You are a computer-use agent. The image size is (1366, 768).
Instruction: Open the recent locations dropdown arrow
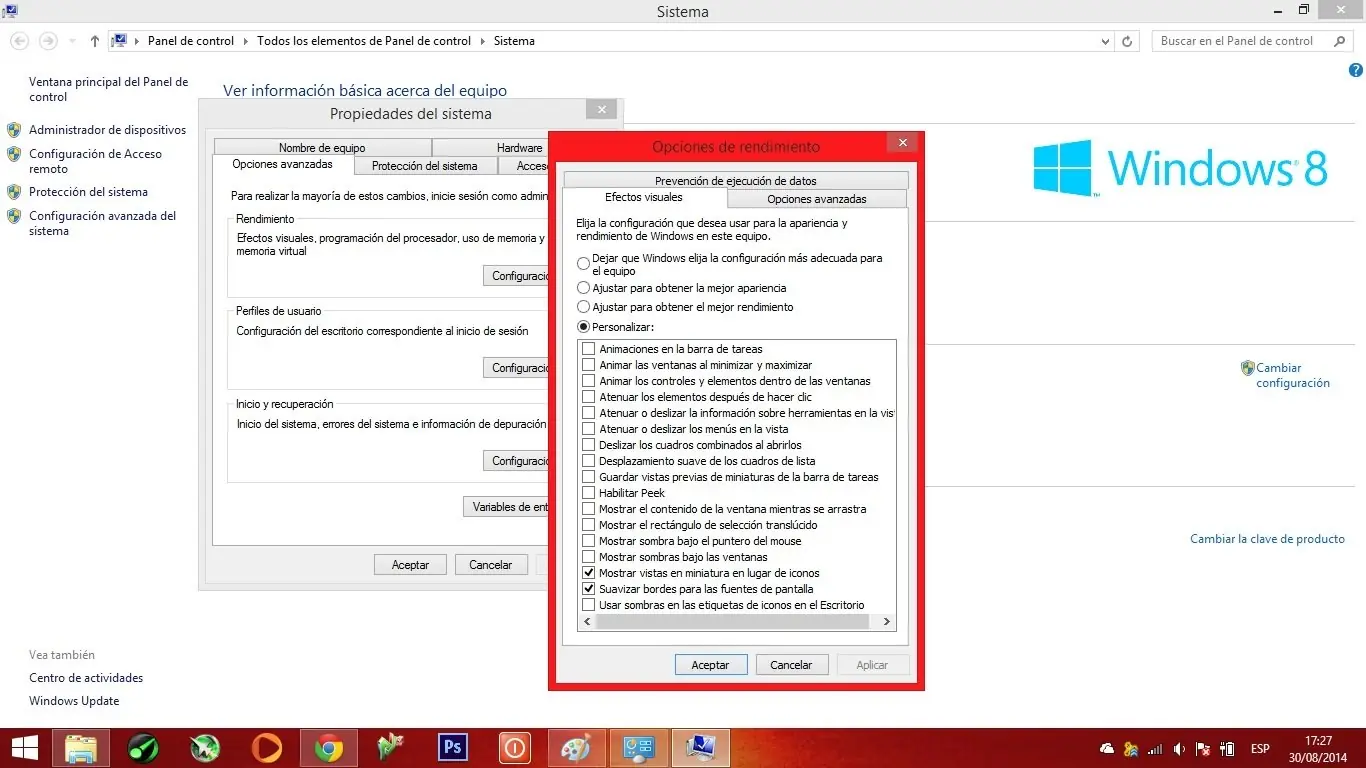(72, 41)
